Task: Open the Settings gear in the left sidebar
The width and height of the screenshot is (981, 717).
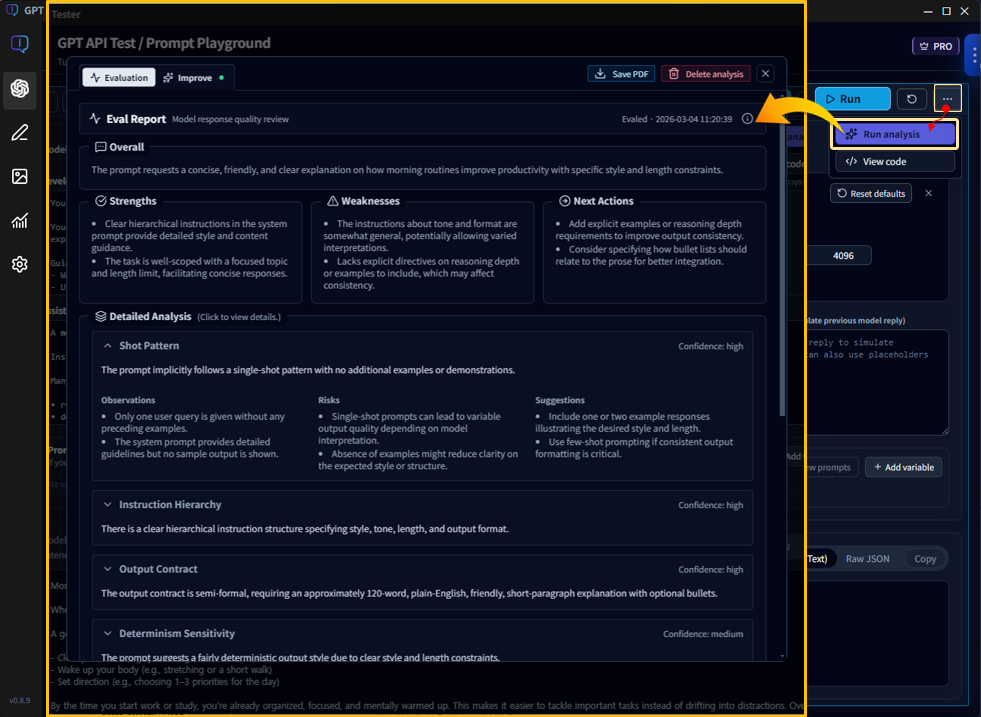Action: (x=20, y=263)
